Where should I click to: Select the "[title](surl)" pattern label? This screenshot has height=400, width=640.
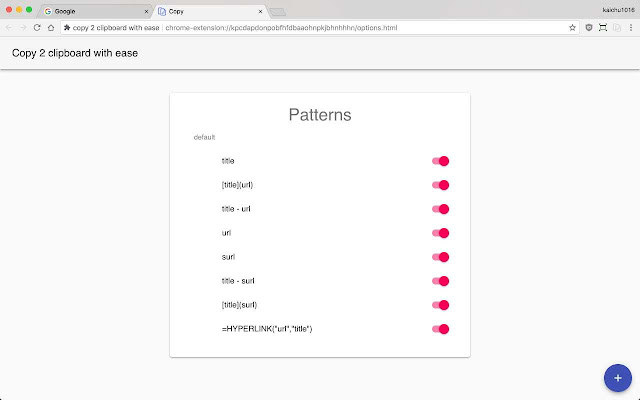[239, 305]
